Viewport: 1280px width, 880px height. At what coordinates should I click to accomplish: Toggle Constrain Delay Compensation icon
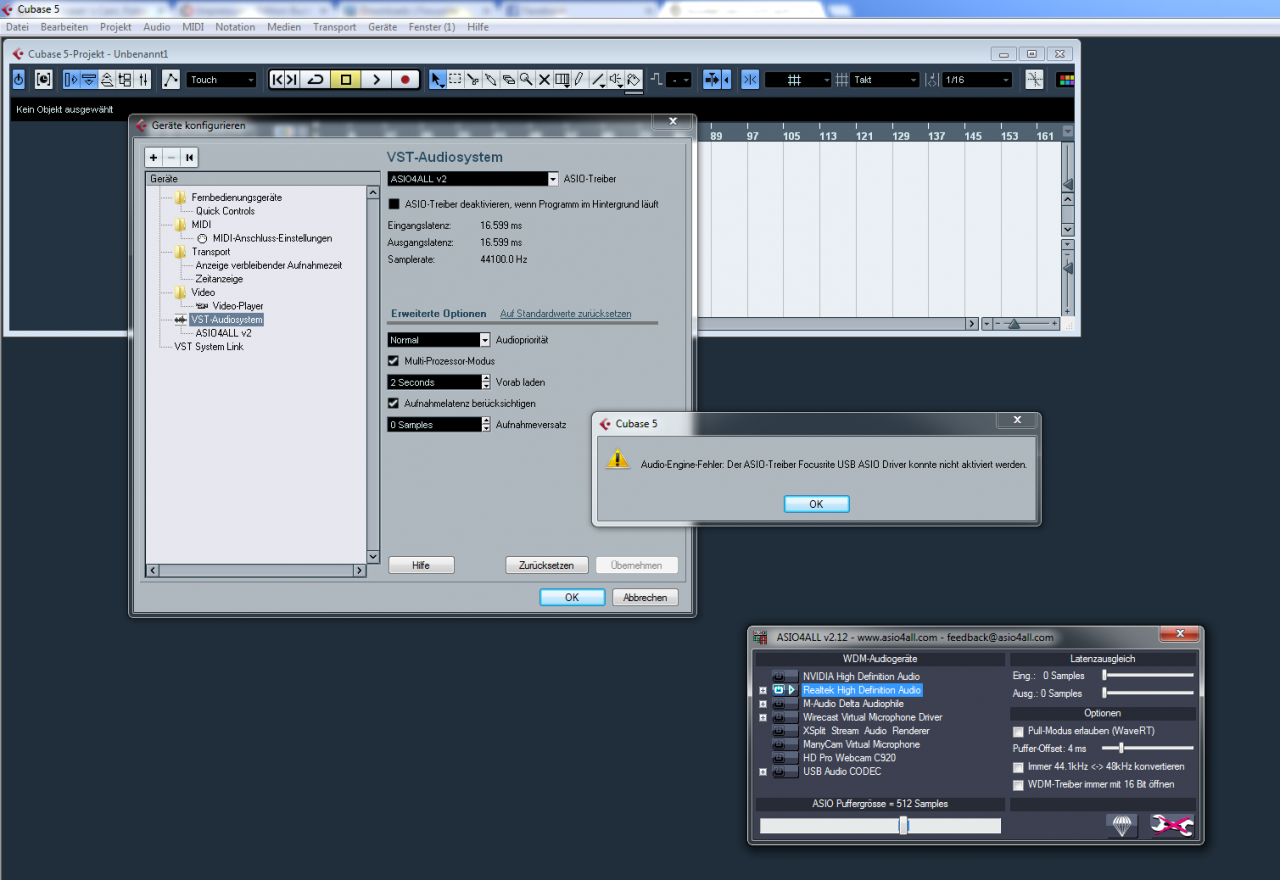(x=43, y=79)
